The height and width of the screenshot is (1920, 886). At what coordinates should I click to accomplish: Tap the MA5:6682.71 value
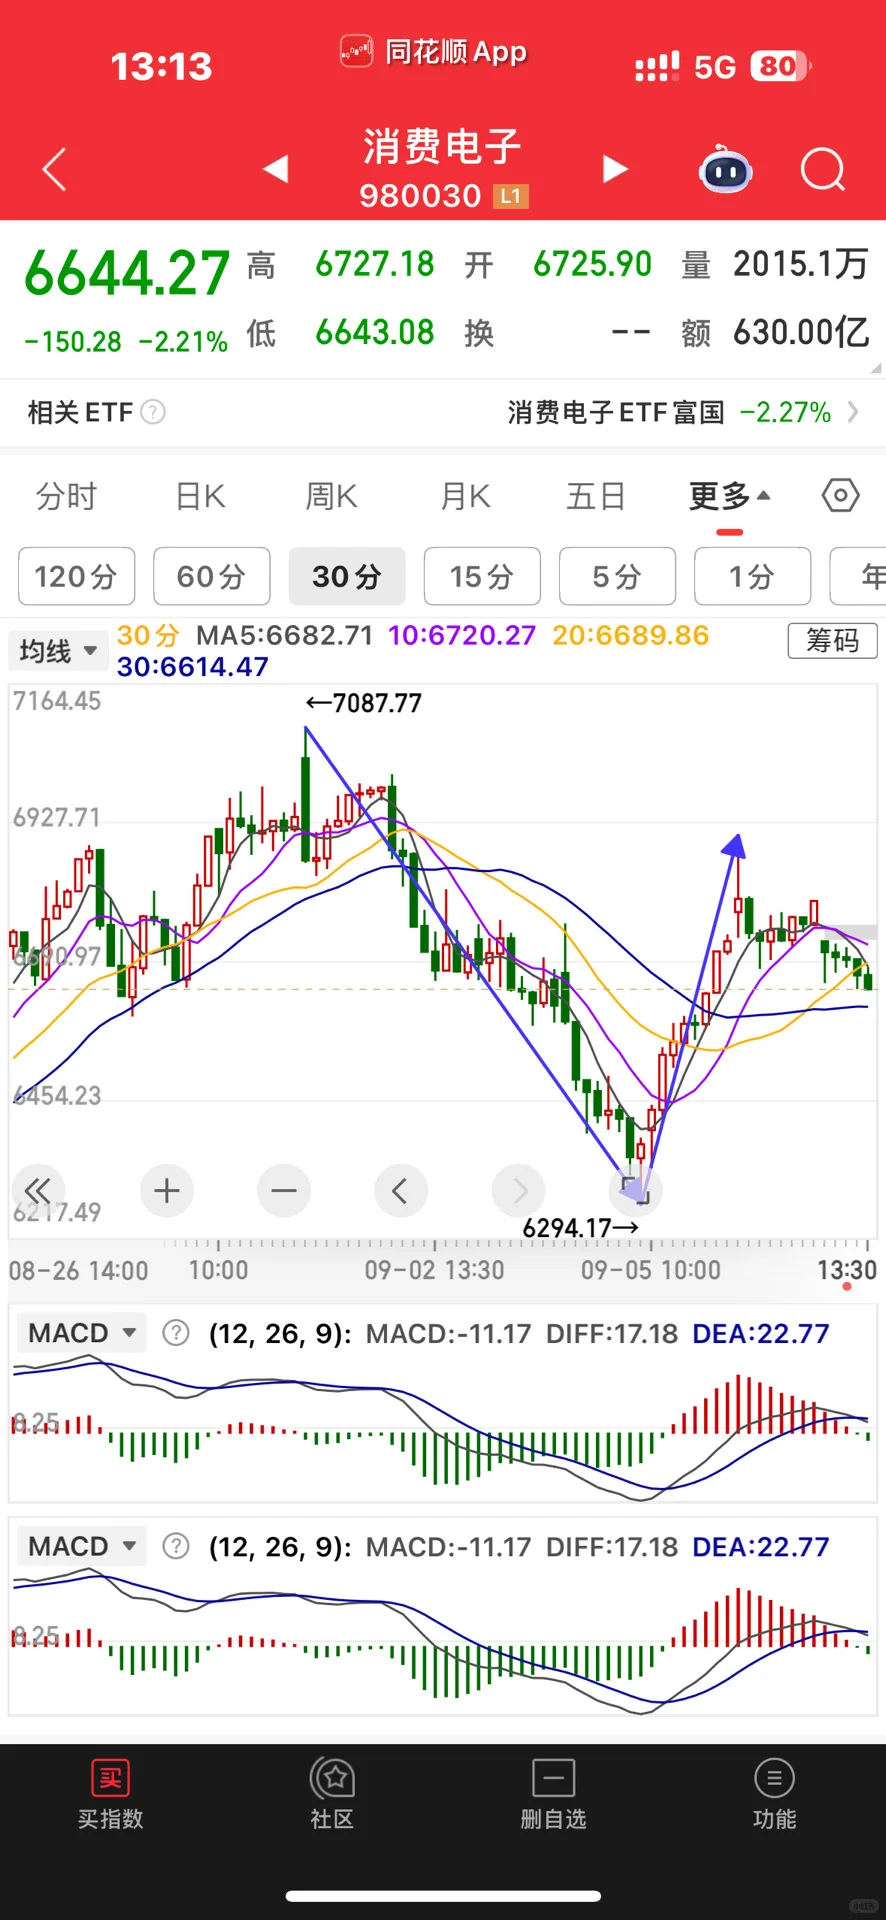pos(284,635)
